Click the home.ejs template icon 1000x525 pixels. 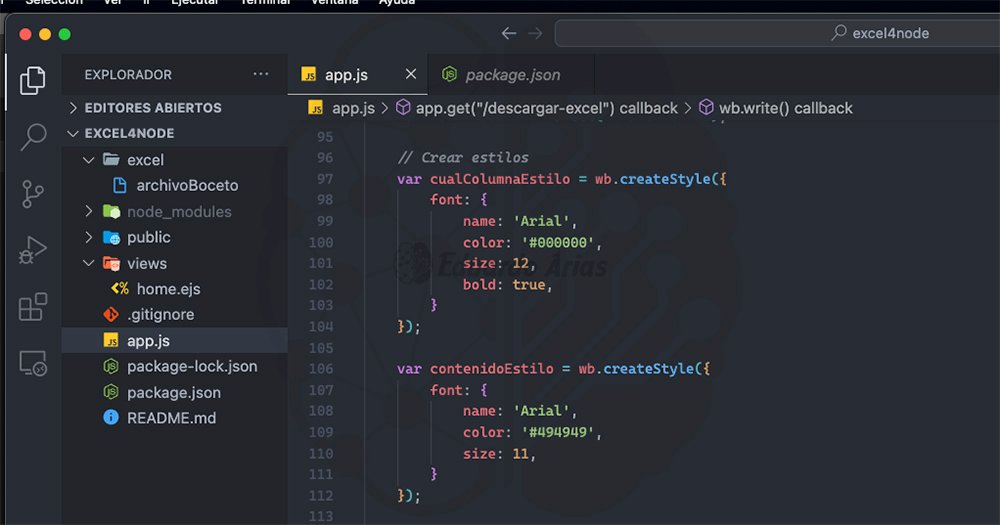pos(119,288)
